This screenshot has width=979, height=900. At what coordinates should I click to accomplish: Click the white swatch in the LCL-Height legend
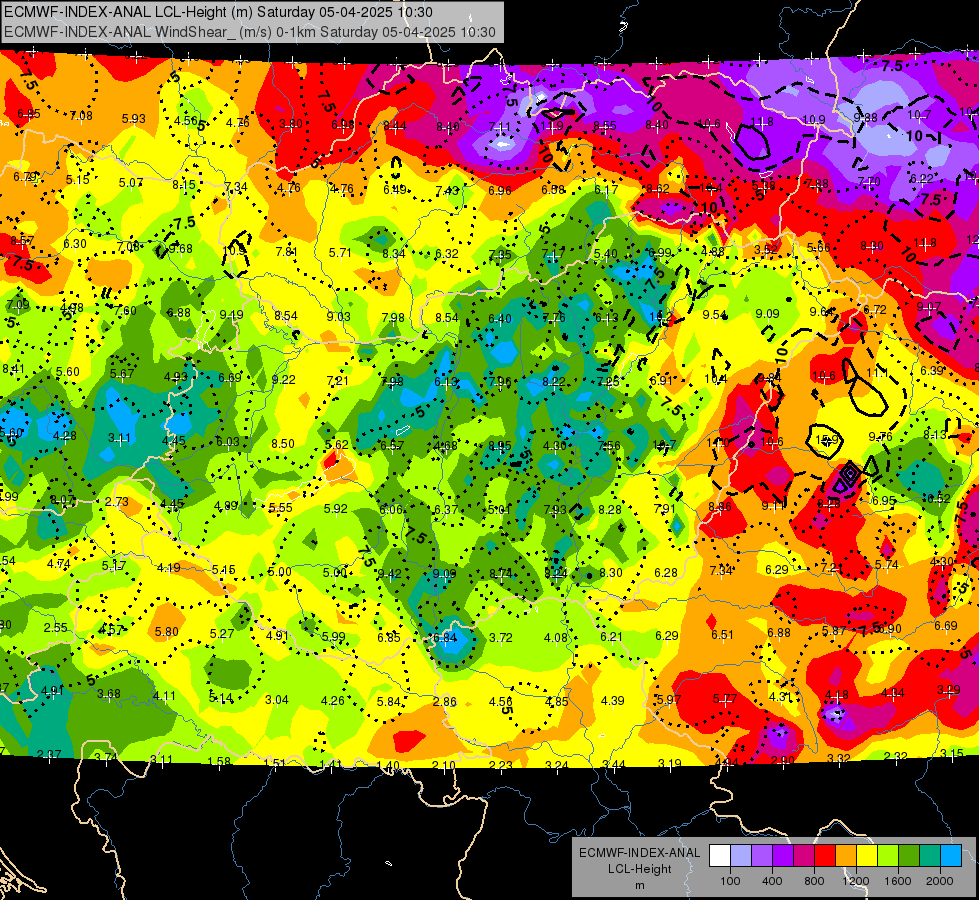[x=720, y=856]
